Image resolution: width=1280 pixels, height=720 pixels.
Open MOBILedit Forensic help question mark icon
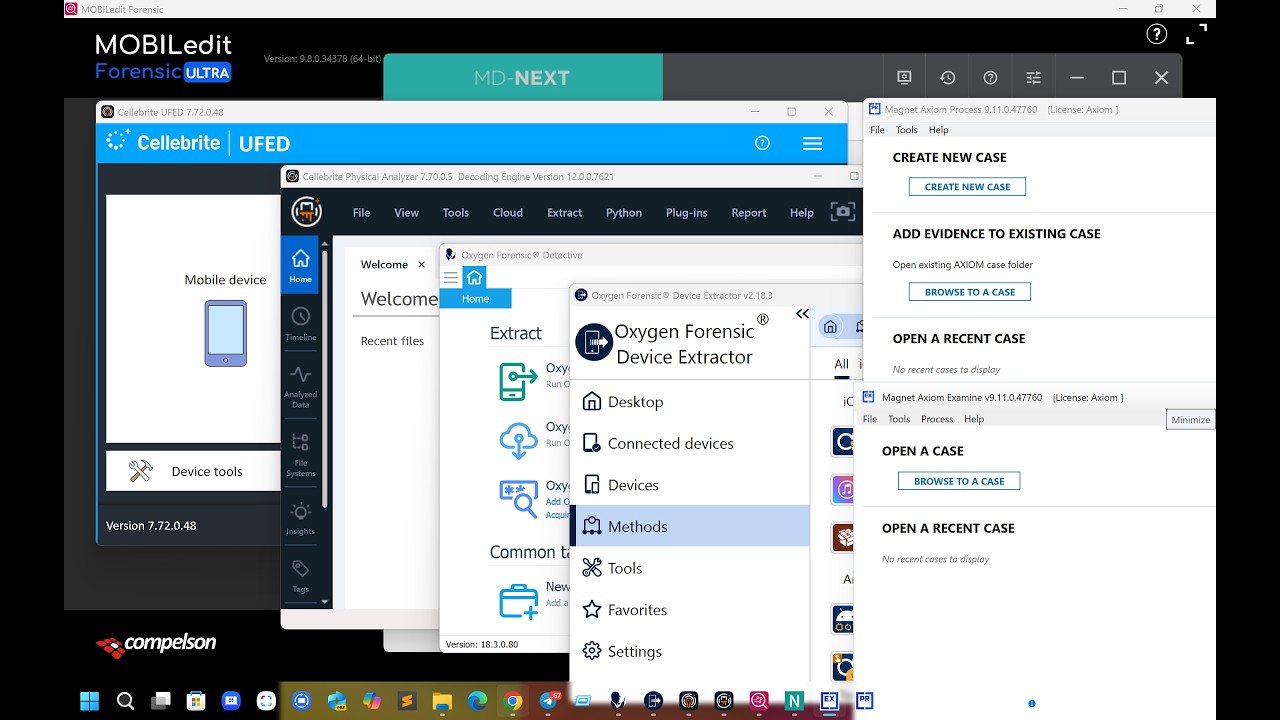point(1157,35)
